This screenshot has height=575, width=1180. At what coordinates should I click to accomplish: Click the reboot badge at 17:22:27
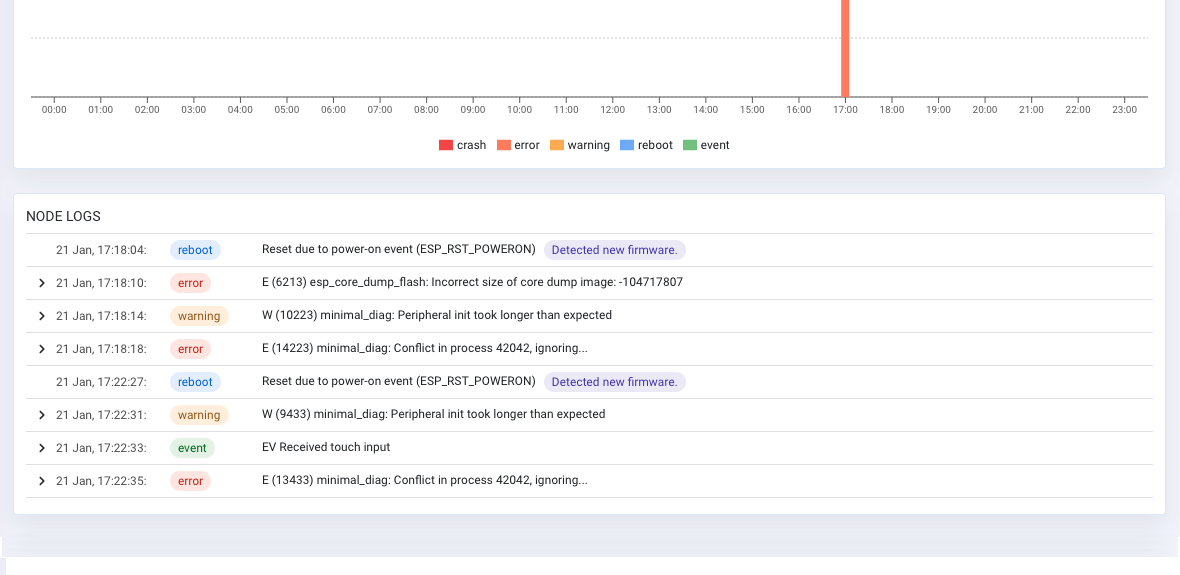coord(195,382)
